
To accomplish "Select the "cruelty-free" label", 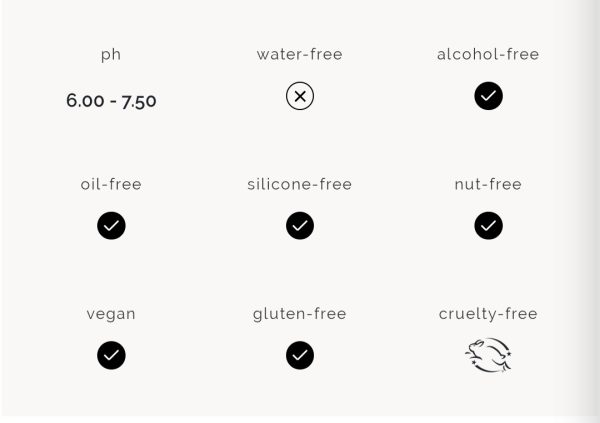I will (x=488, y=315).
